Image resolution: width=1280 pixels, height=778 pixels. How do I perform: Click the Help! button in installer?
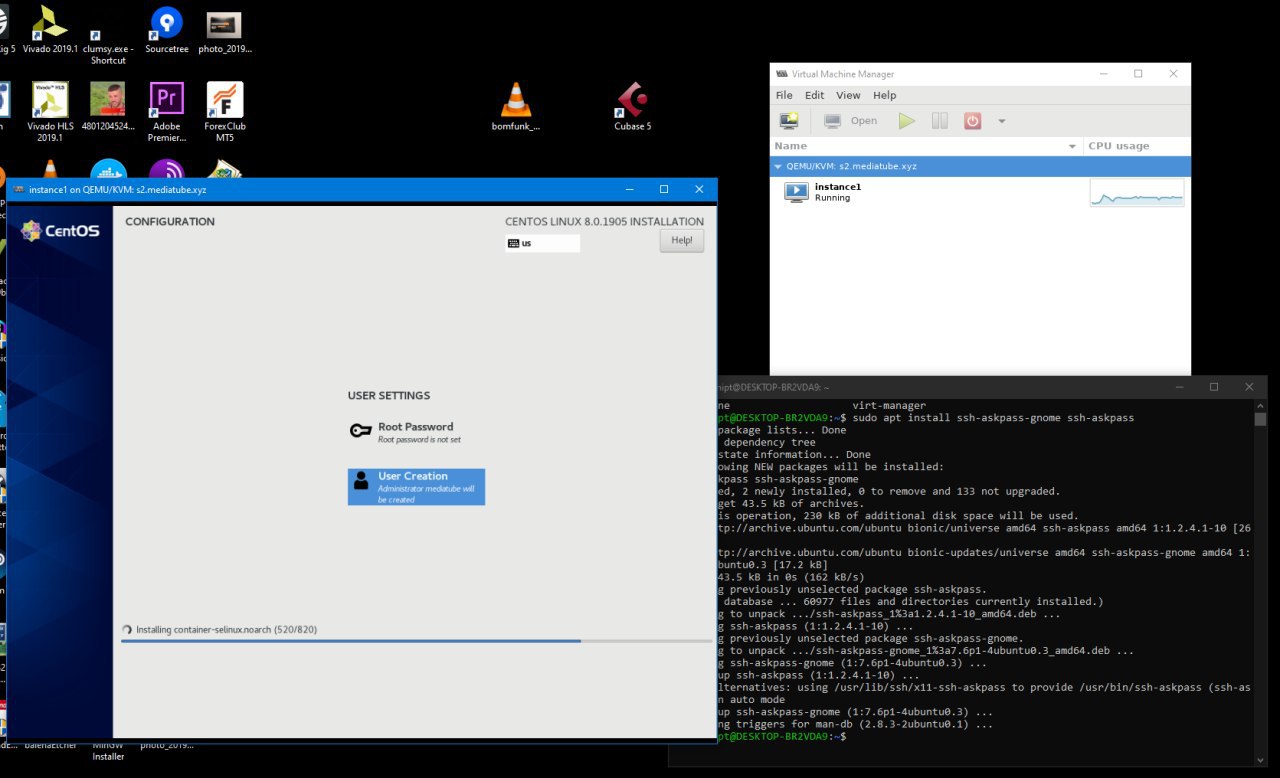(682, 241)
